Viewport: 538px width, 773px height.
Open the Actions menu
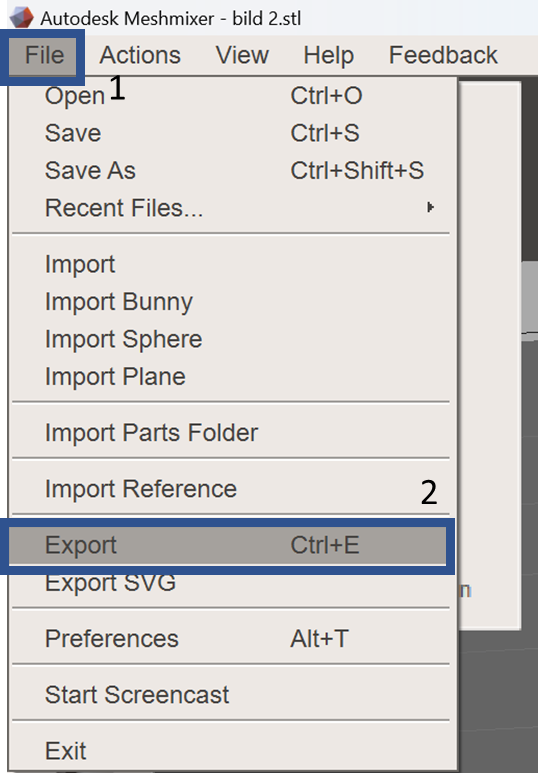tap(140, 55)
